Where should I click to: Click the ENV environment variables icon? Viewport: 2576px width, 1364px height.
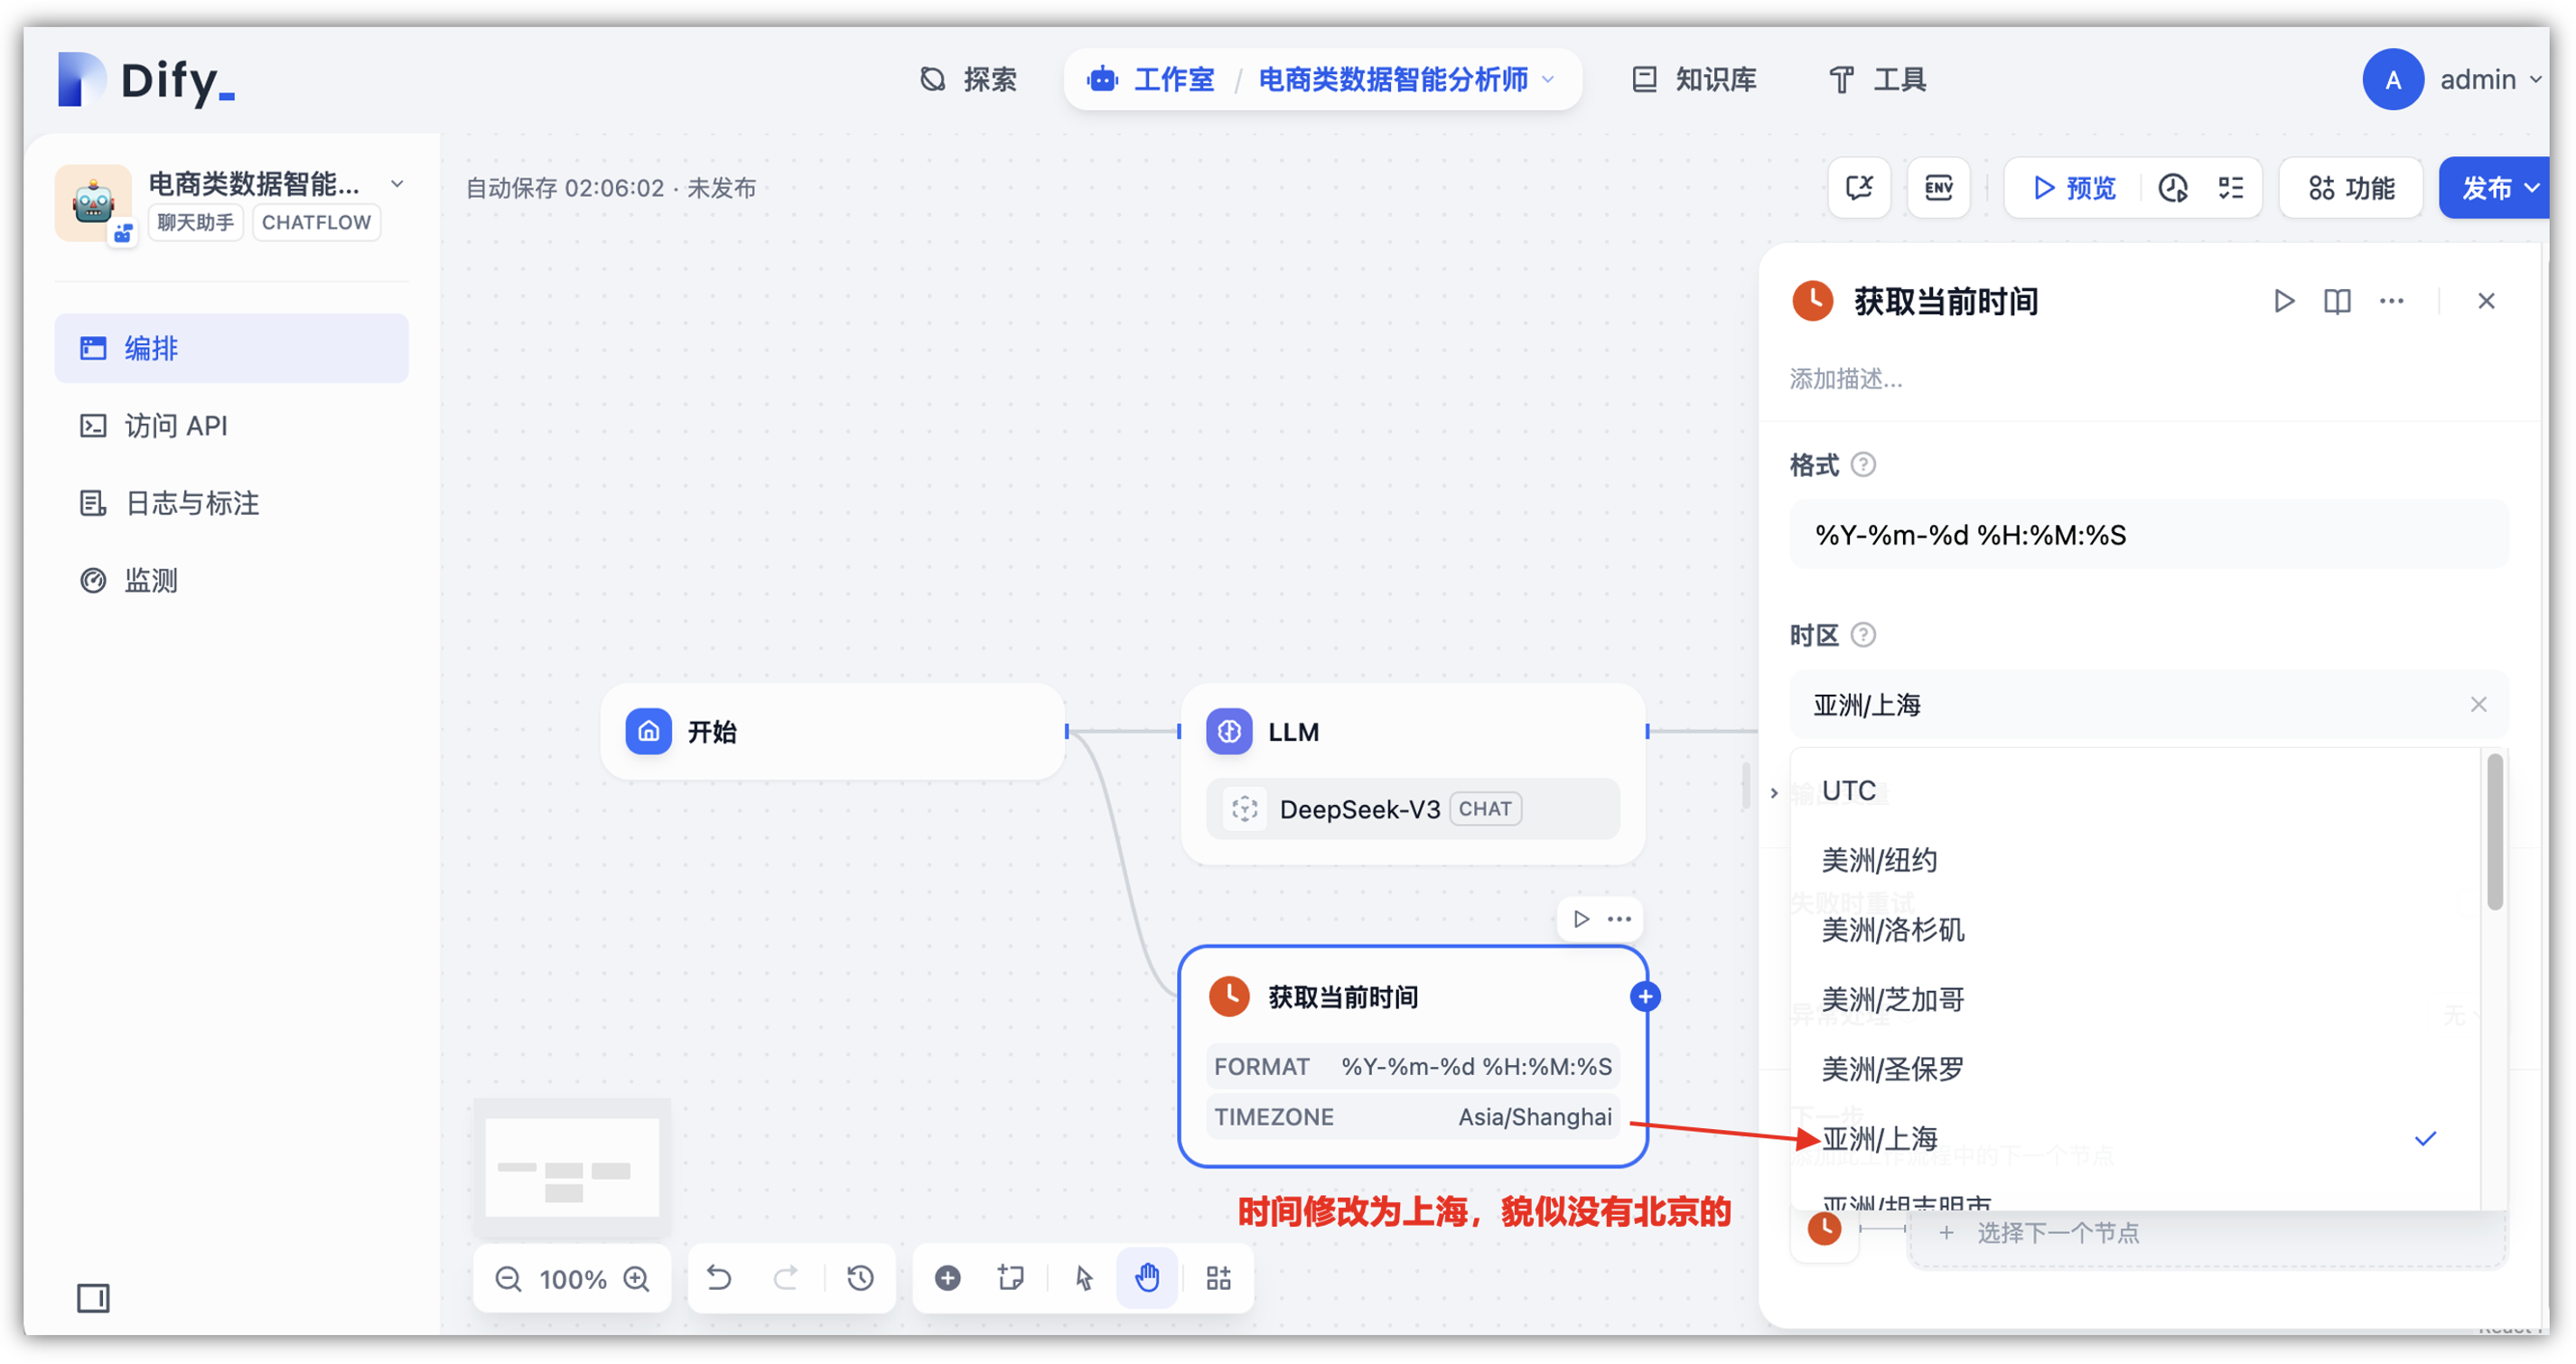coord(1937,187)
